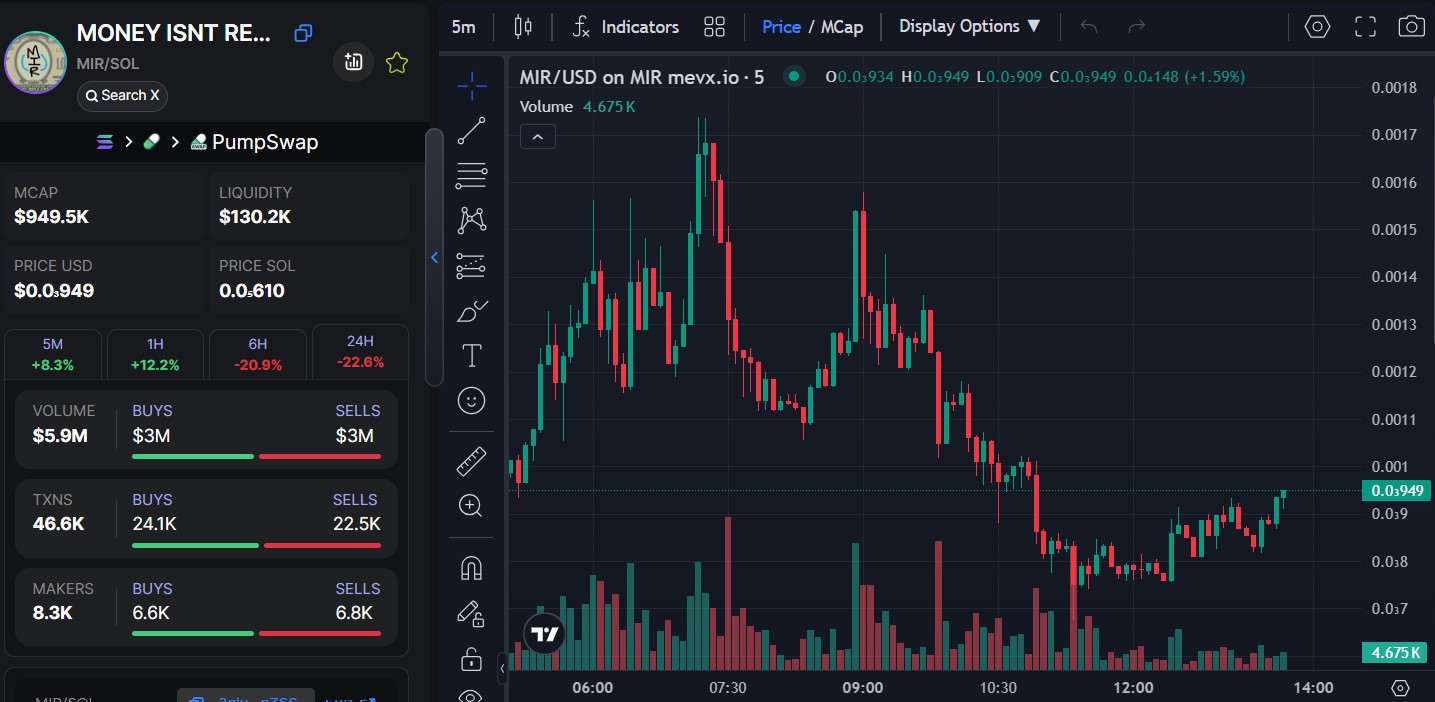1435x702 pixels.
Task: Copy the MONEY ISNT REAL token address
Action: click(303, 34)
